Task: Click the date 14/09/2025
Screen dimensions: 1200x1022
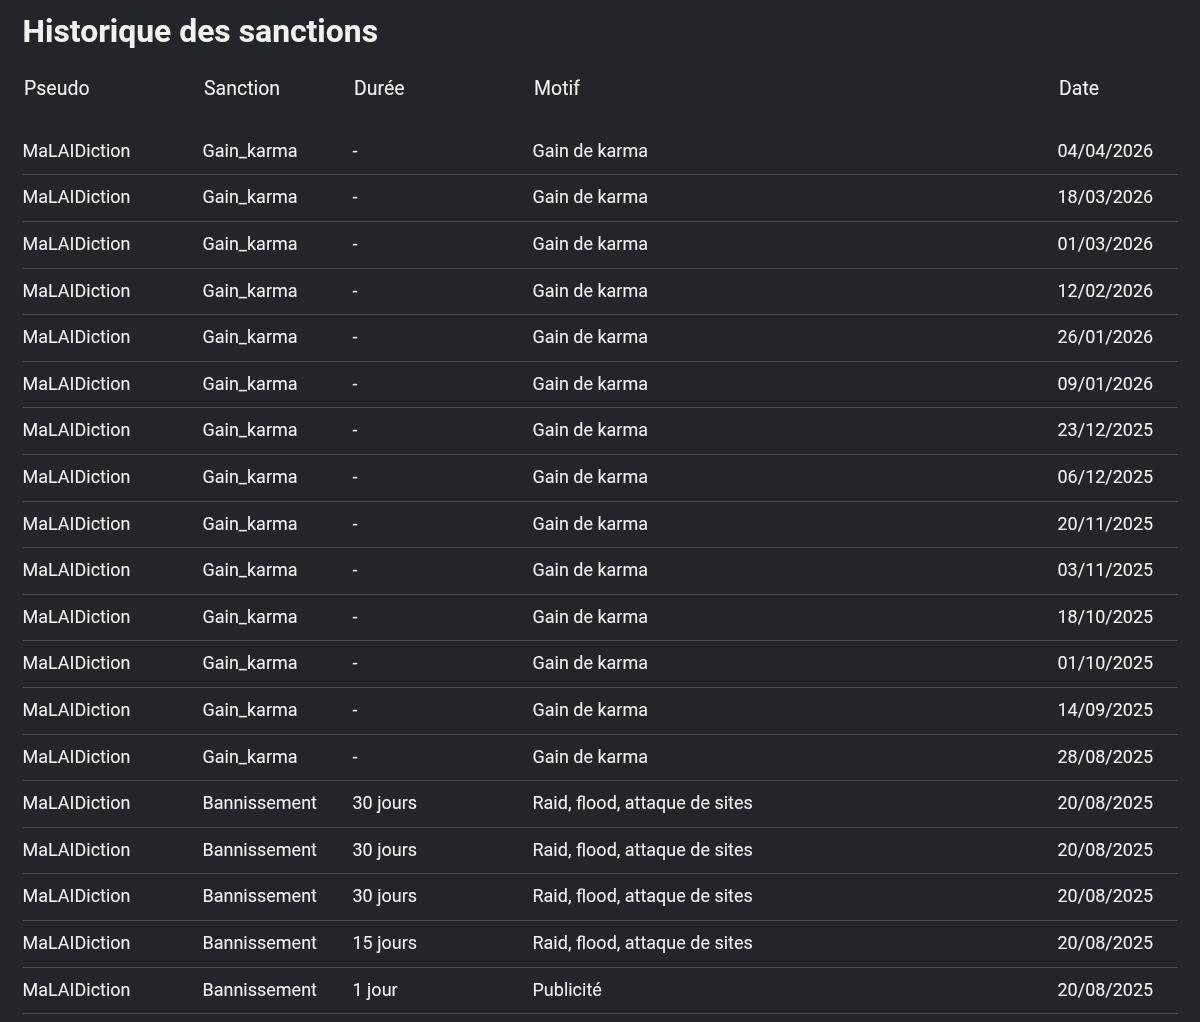Action: coord(1104,710)
